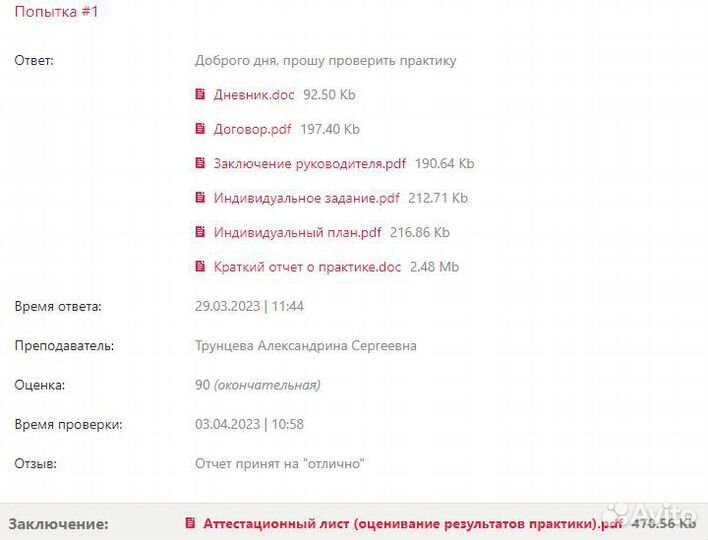The image size is (708, 540).
Task: Click the 190.64 Kb file size
Action: click(445, 163)
